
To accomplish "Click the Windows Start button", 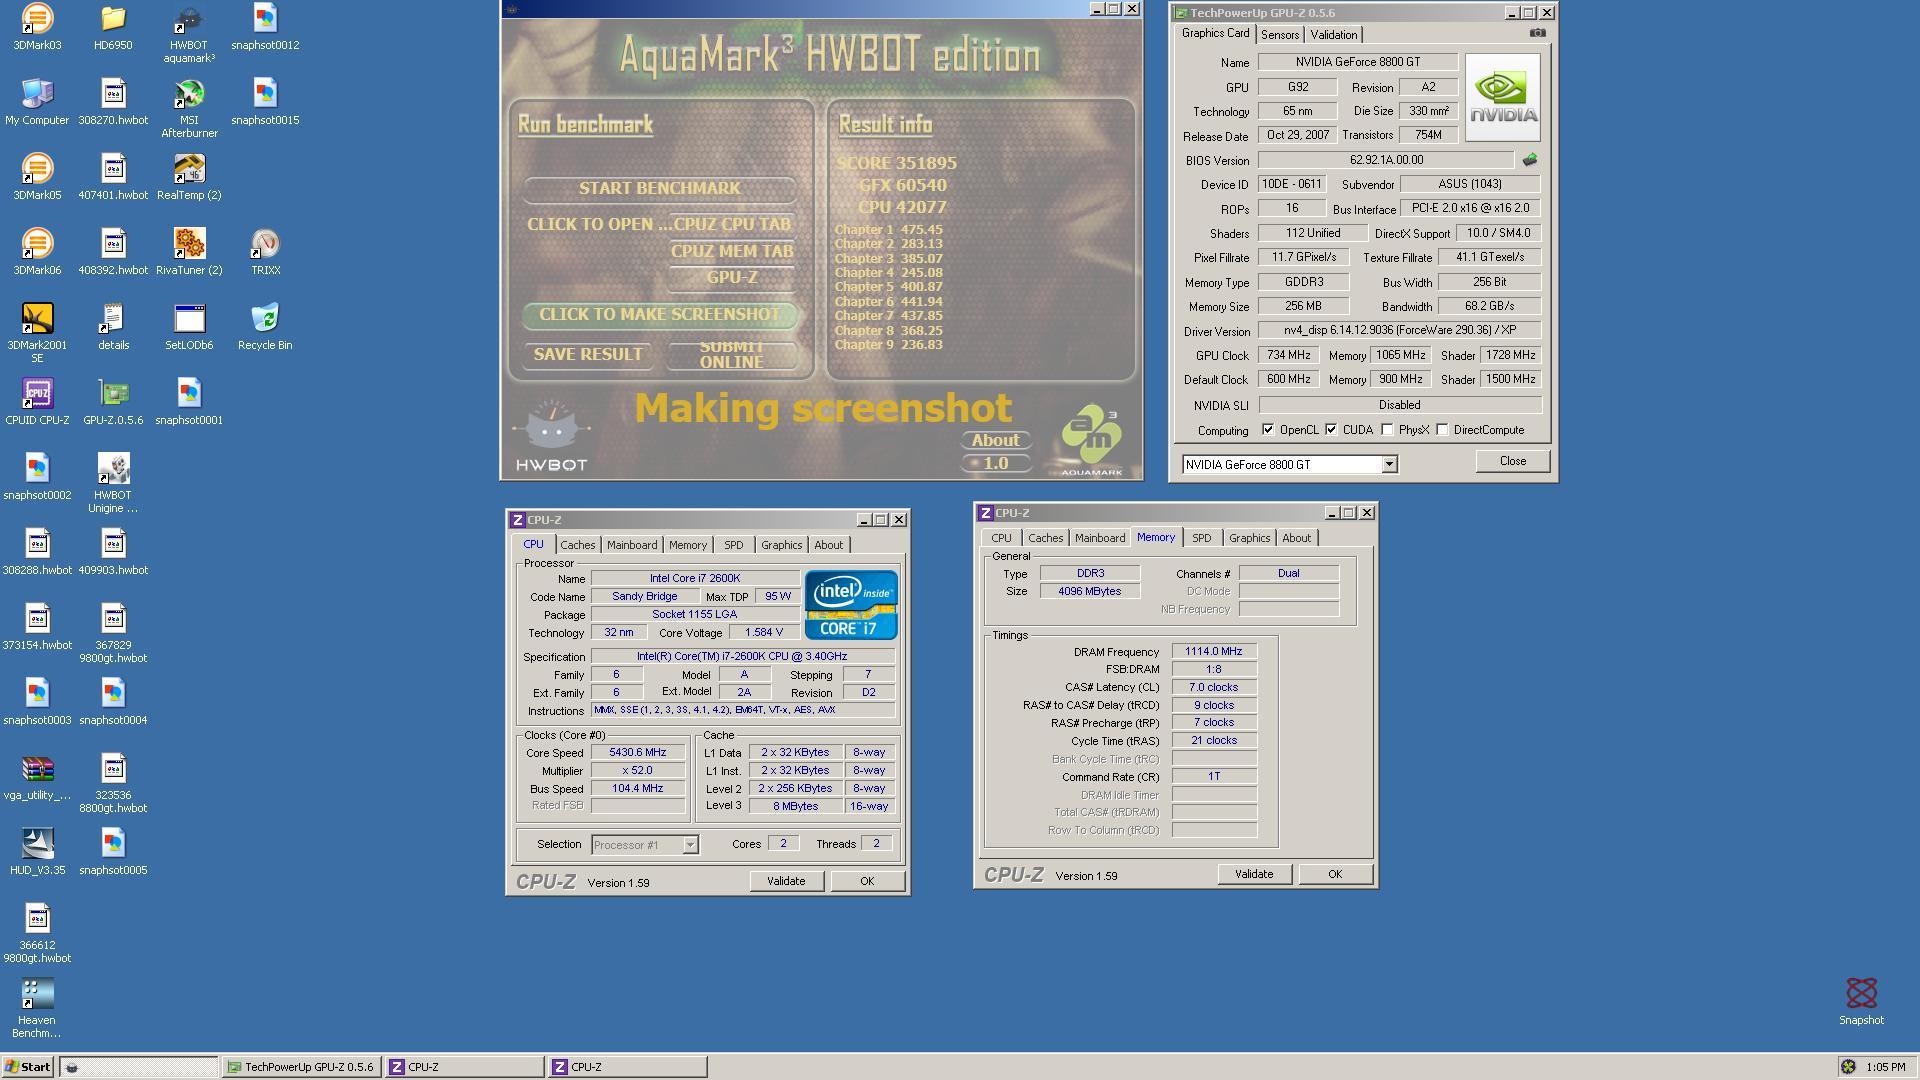I will (28, 1067).
